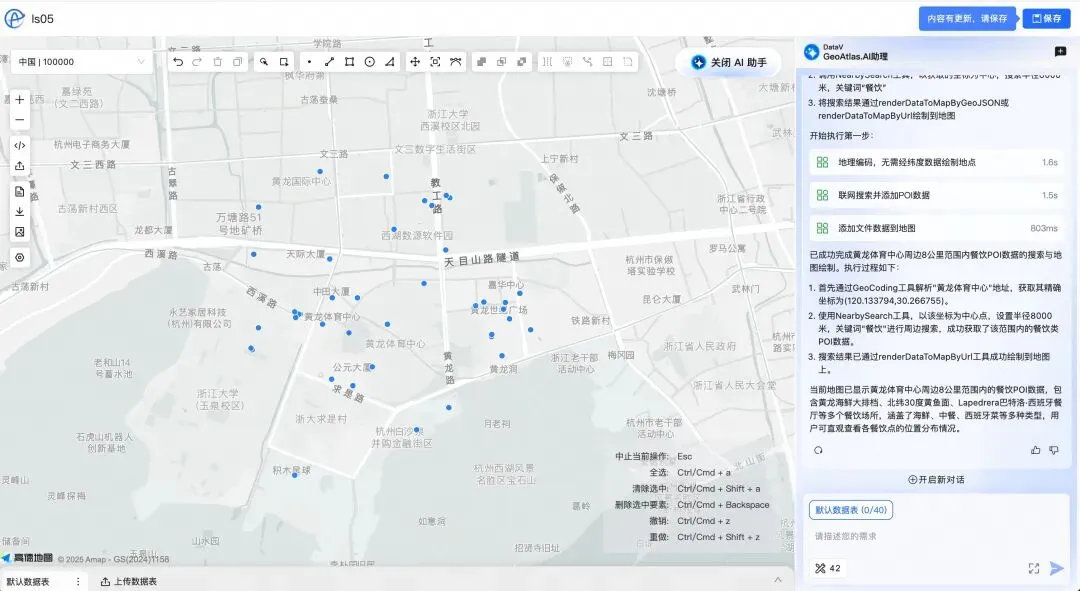1080x591 pixels.
Task: Regenerate the AI response
Action: click(x=818, y=450)
